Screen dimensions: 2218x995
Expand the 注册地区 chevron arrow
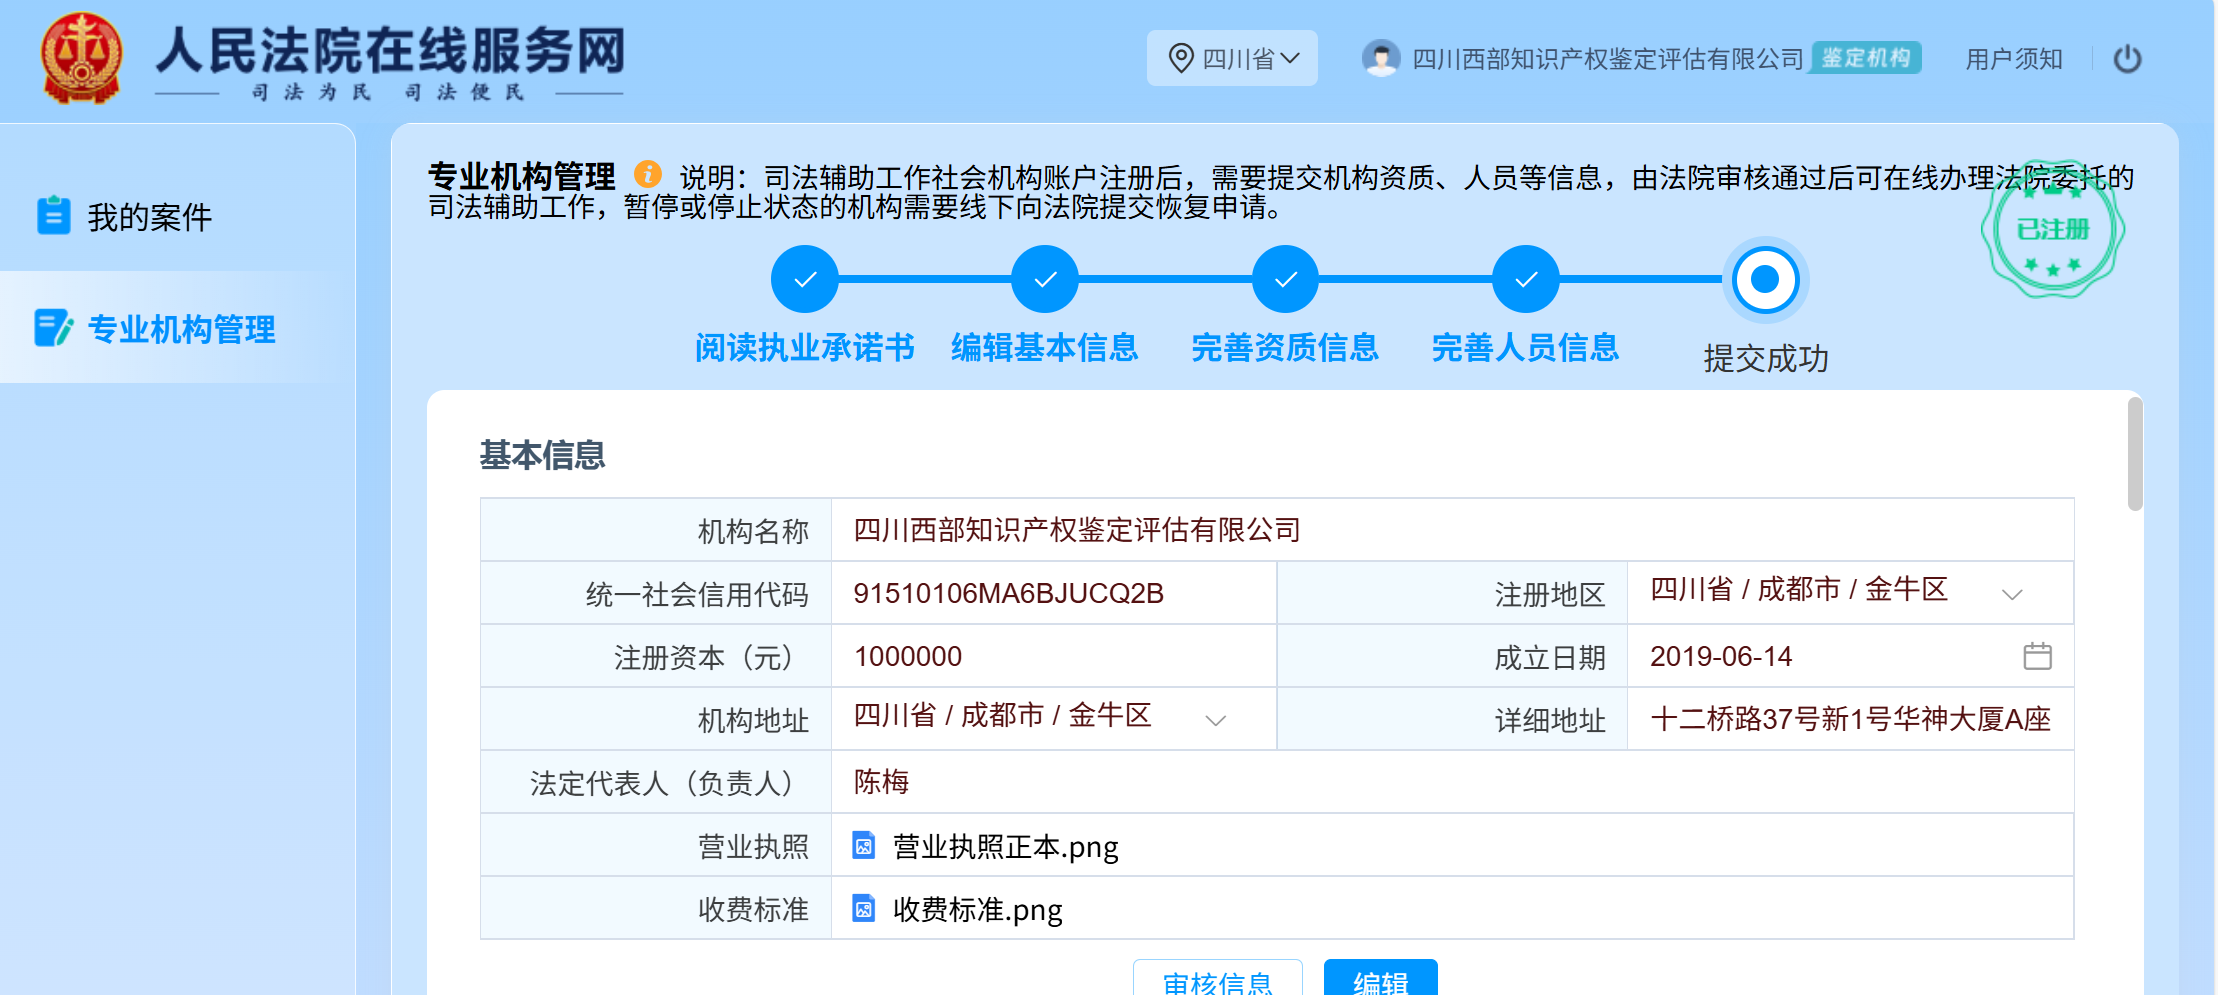[2012, 594]
